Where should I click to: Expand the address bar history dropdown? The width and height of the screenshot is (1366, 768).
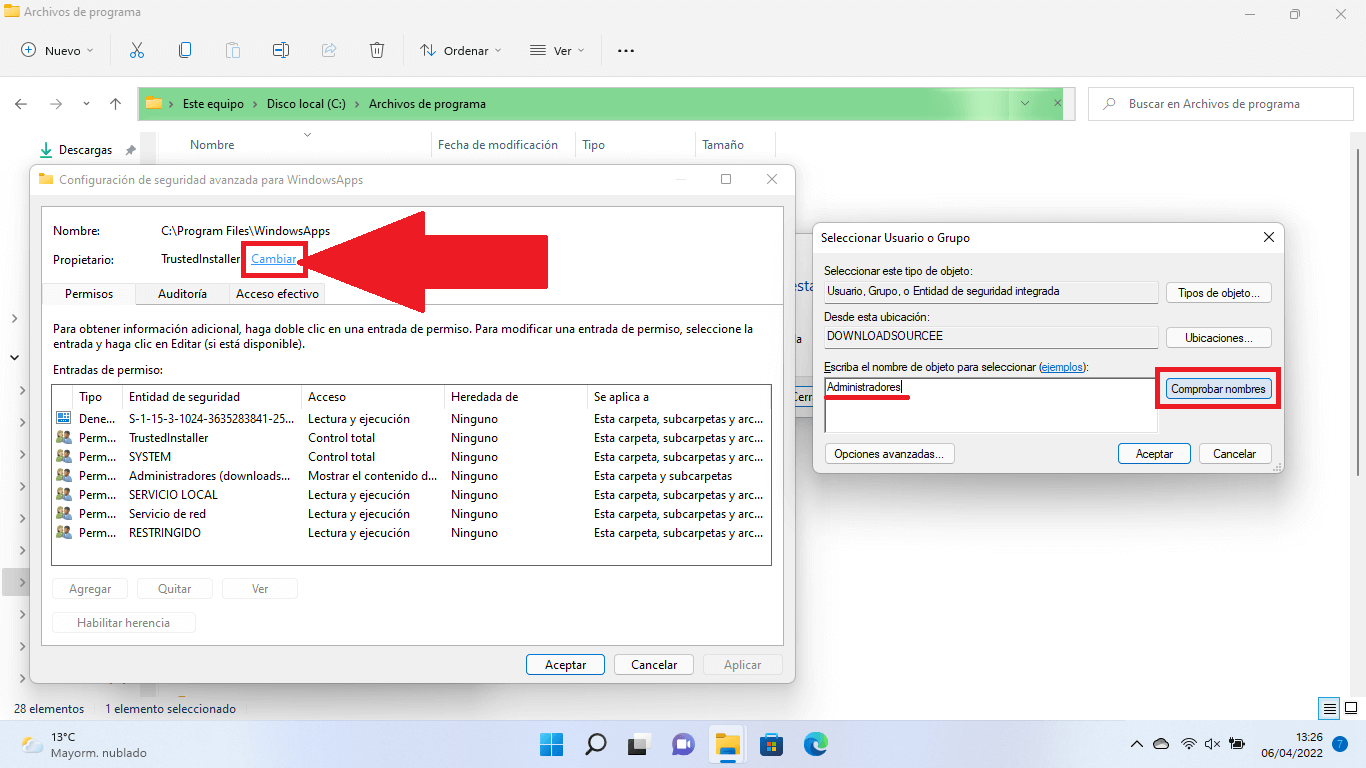click(x=1025, y=103)
